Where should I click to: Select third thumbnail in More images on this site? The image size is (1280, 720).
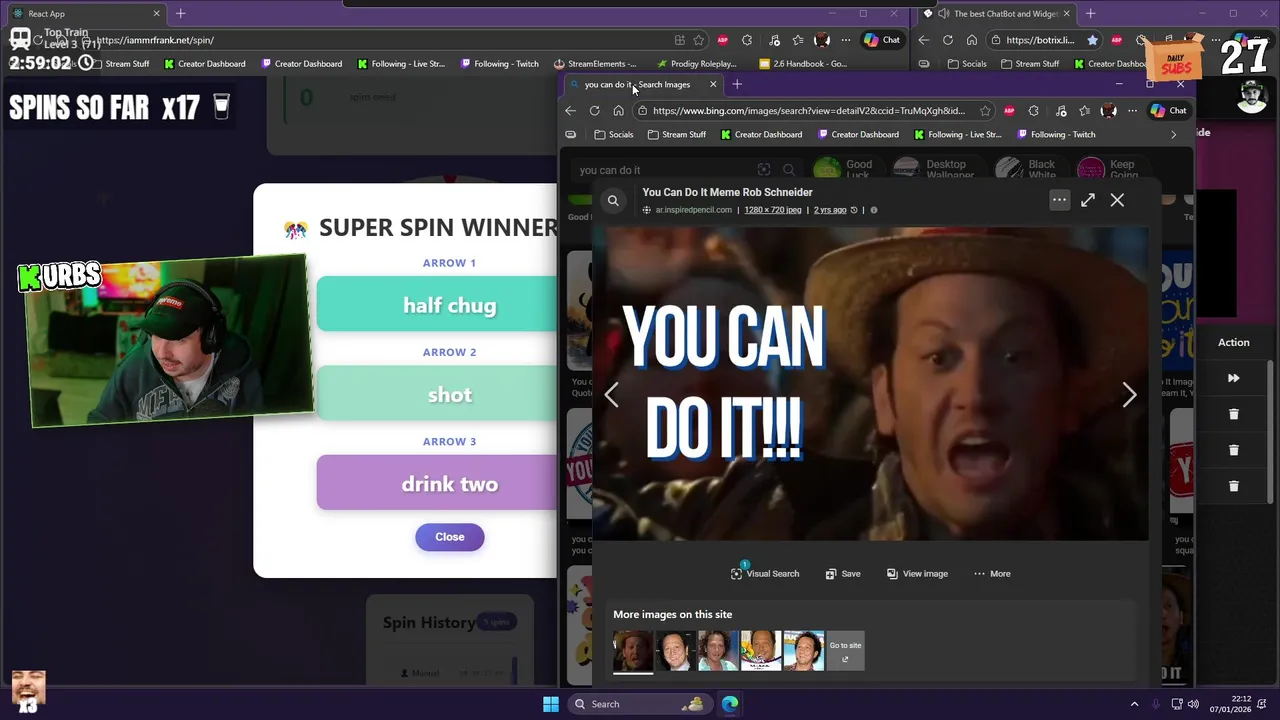click(718, 651)
